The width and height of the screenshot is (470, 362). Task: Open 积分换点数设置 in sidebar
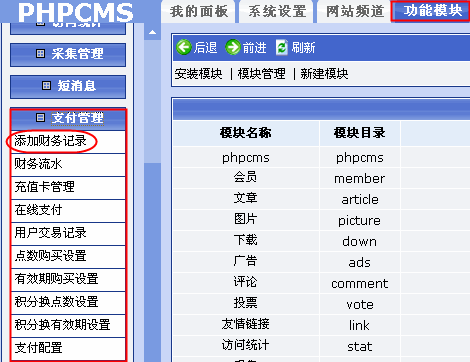(68, 303)
